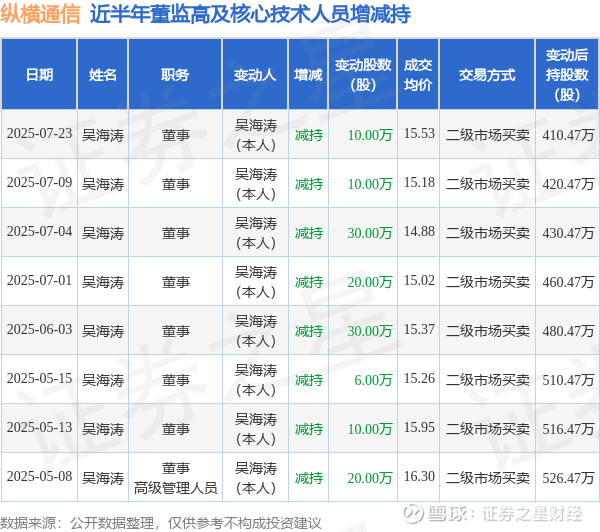Click 30.00万 in the 2025-06-03 row
Viewport: 600px width, 532px height.
coord(370,331)
